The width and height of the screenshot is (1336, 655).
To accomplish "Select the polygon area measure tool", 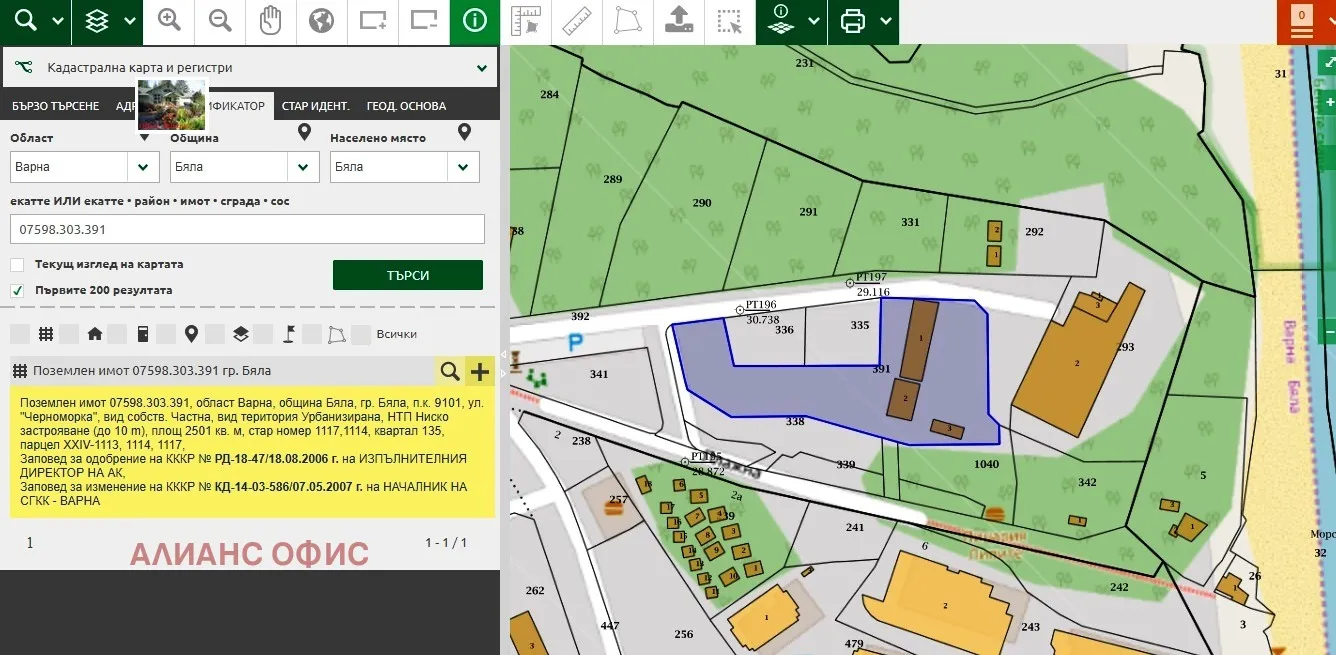I will [628, 21].
